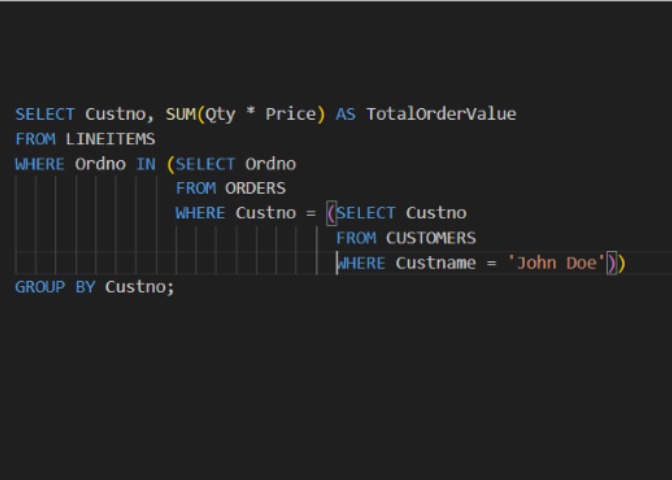Click the word Price inside SUM

[x=291, y=114]
